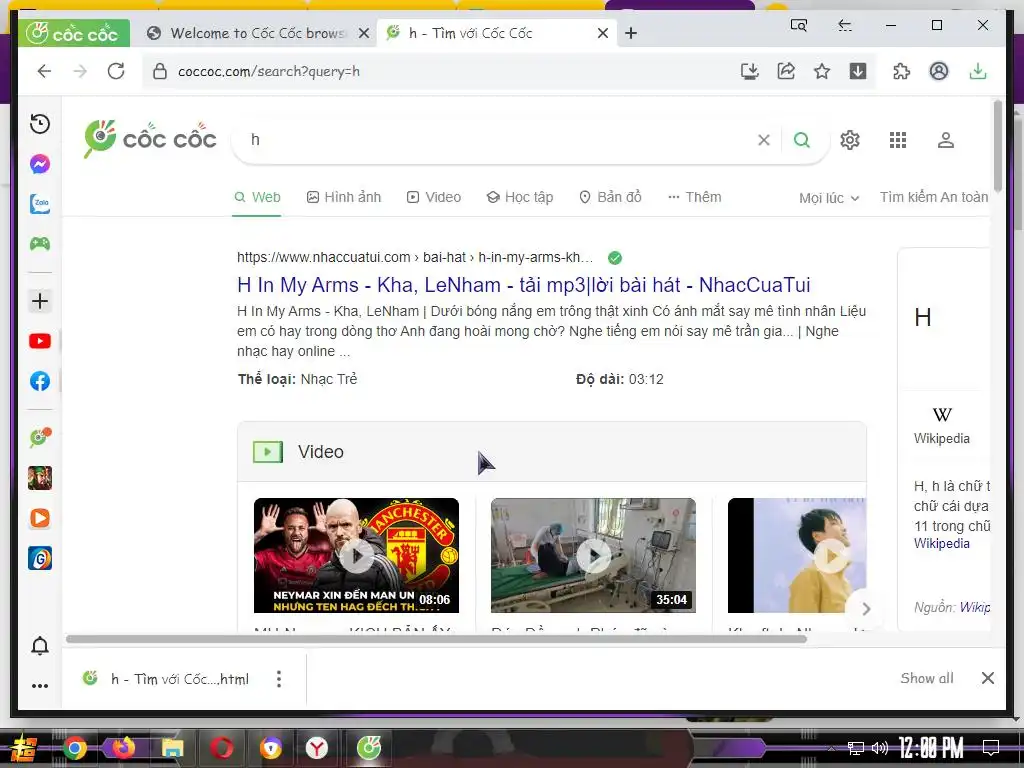The height and width of the screenshot is (768, 1024).
Task: Bookmark this page with the star icon
Action: 822,71
